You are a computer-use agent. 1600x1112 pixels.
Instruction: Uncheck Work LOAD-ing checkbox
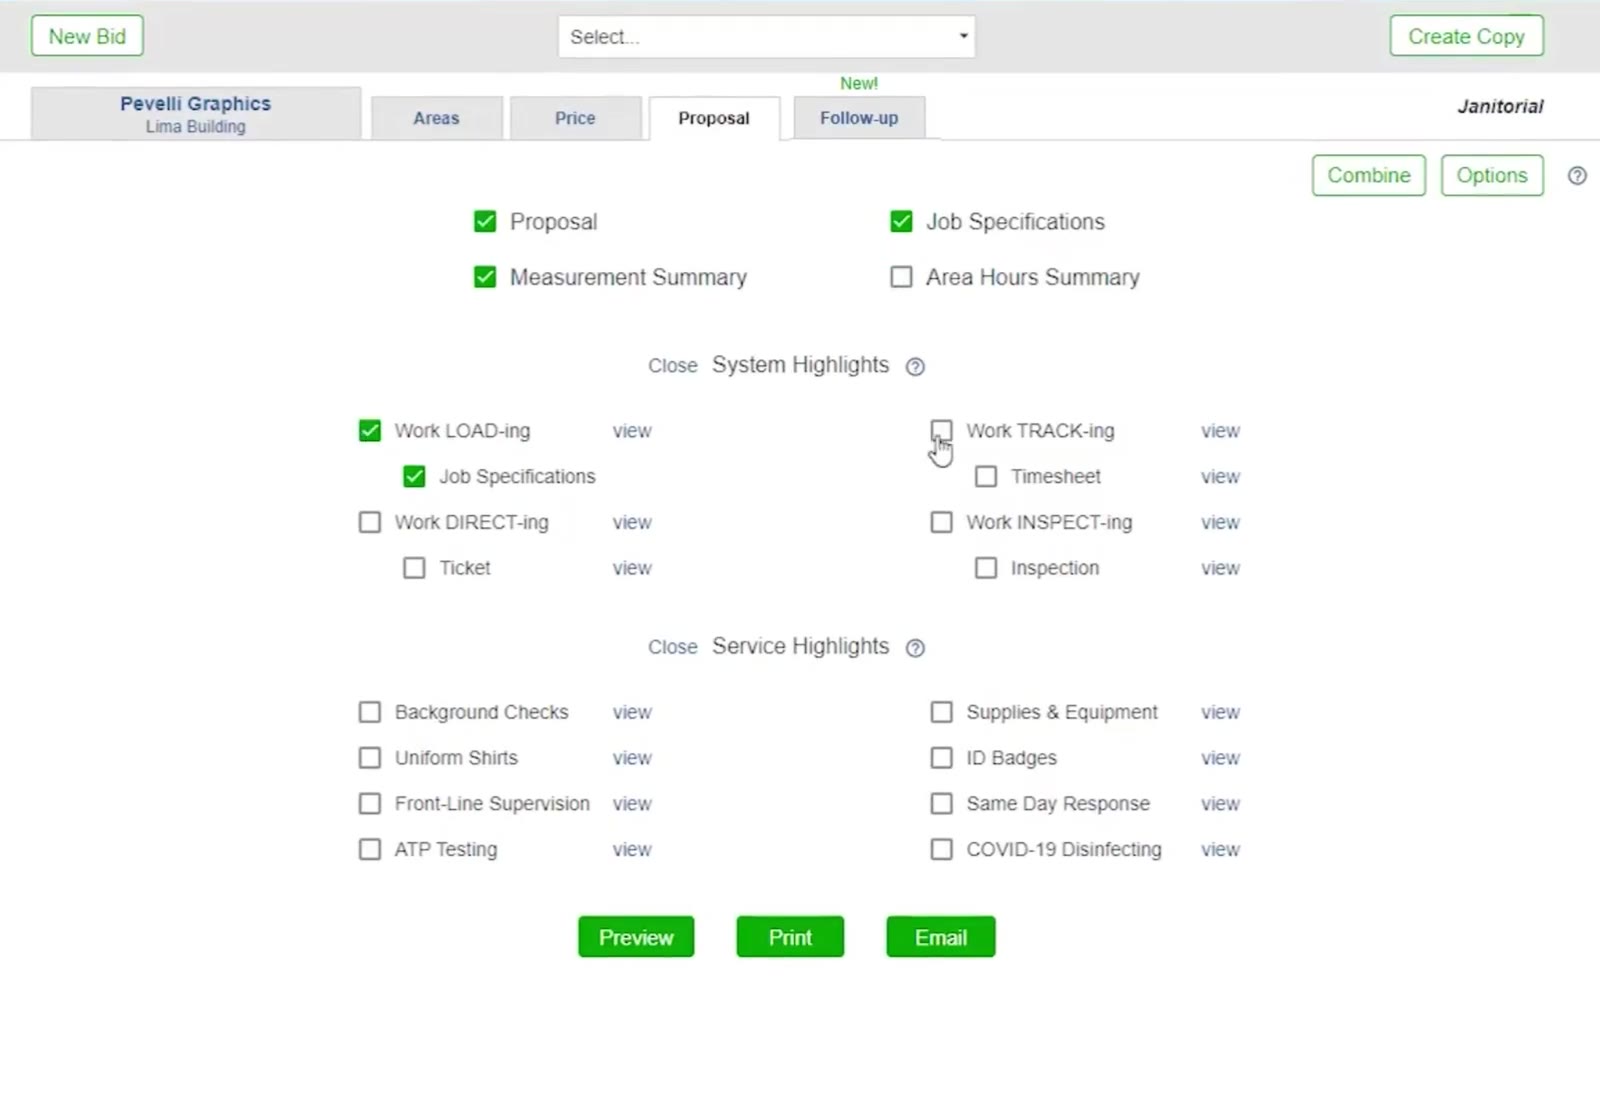point(370,431)
